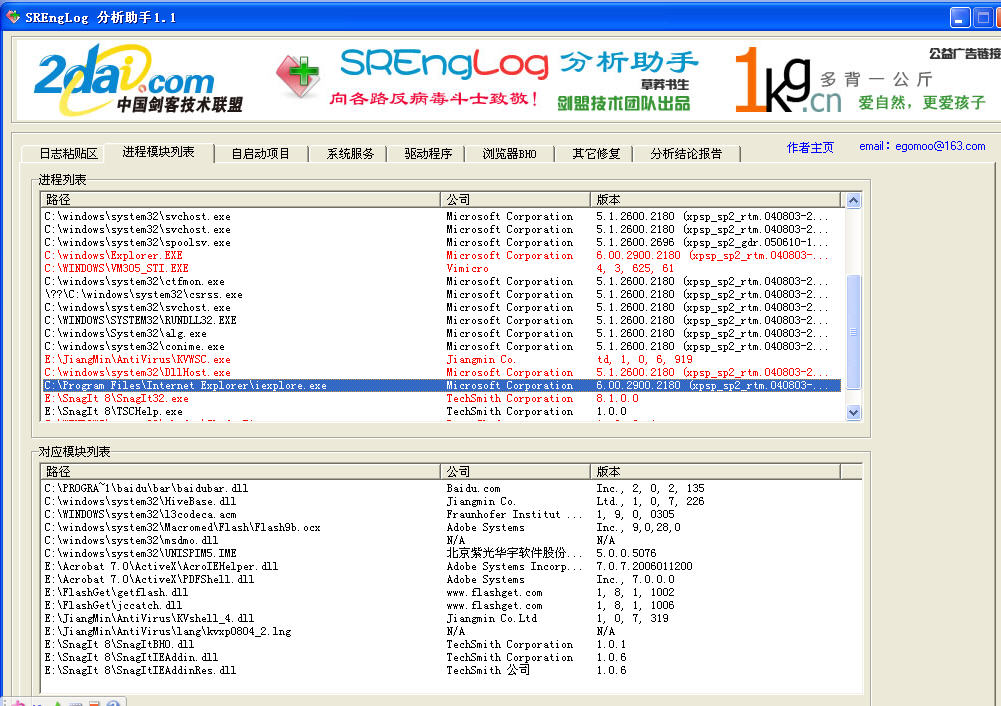
Task: Select the SnagItIEAddin.dll module row
Action: tap(442, 657)
